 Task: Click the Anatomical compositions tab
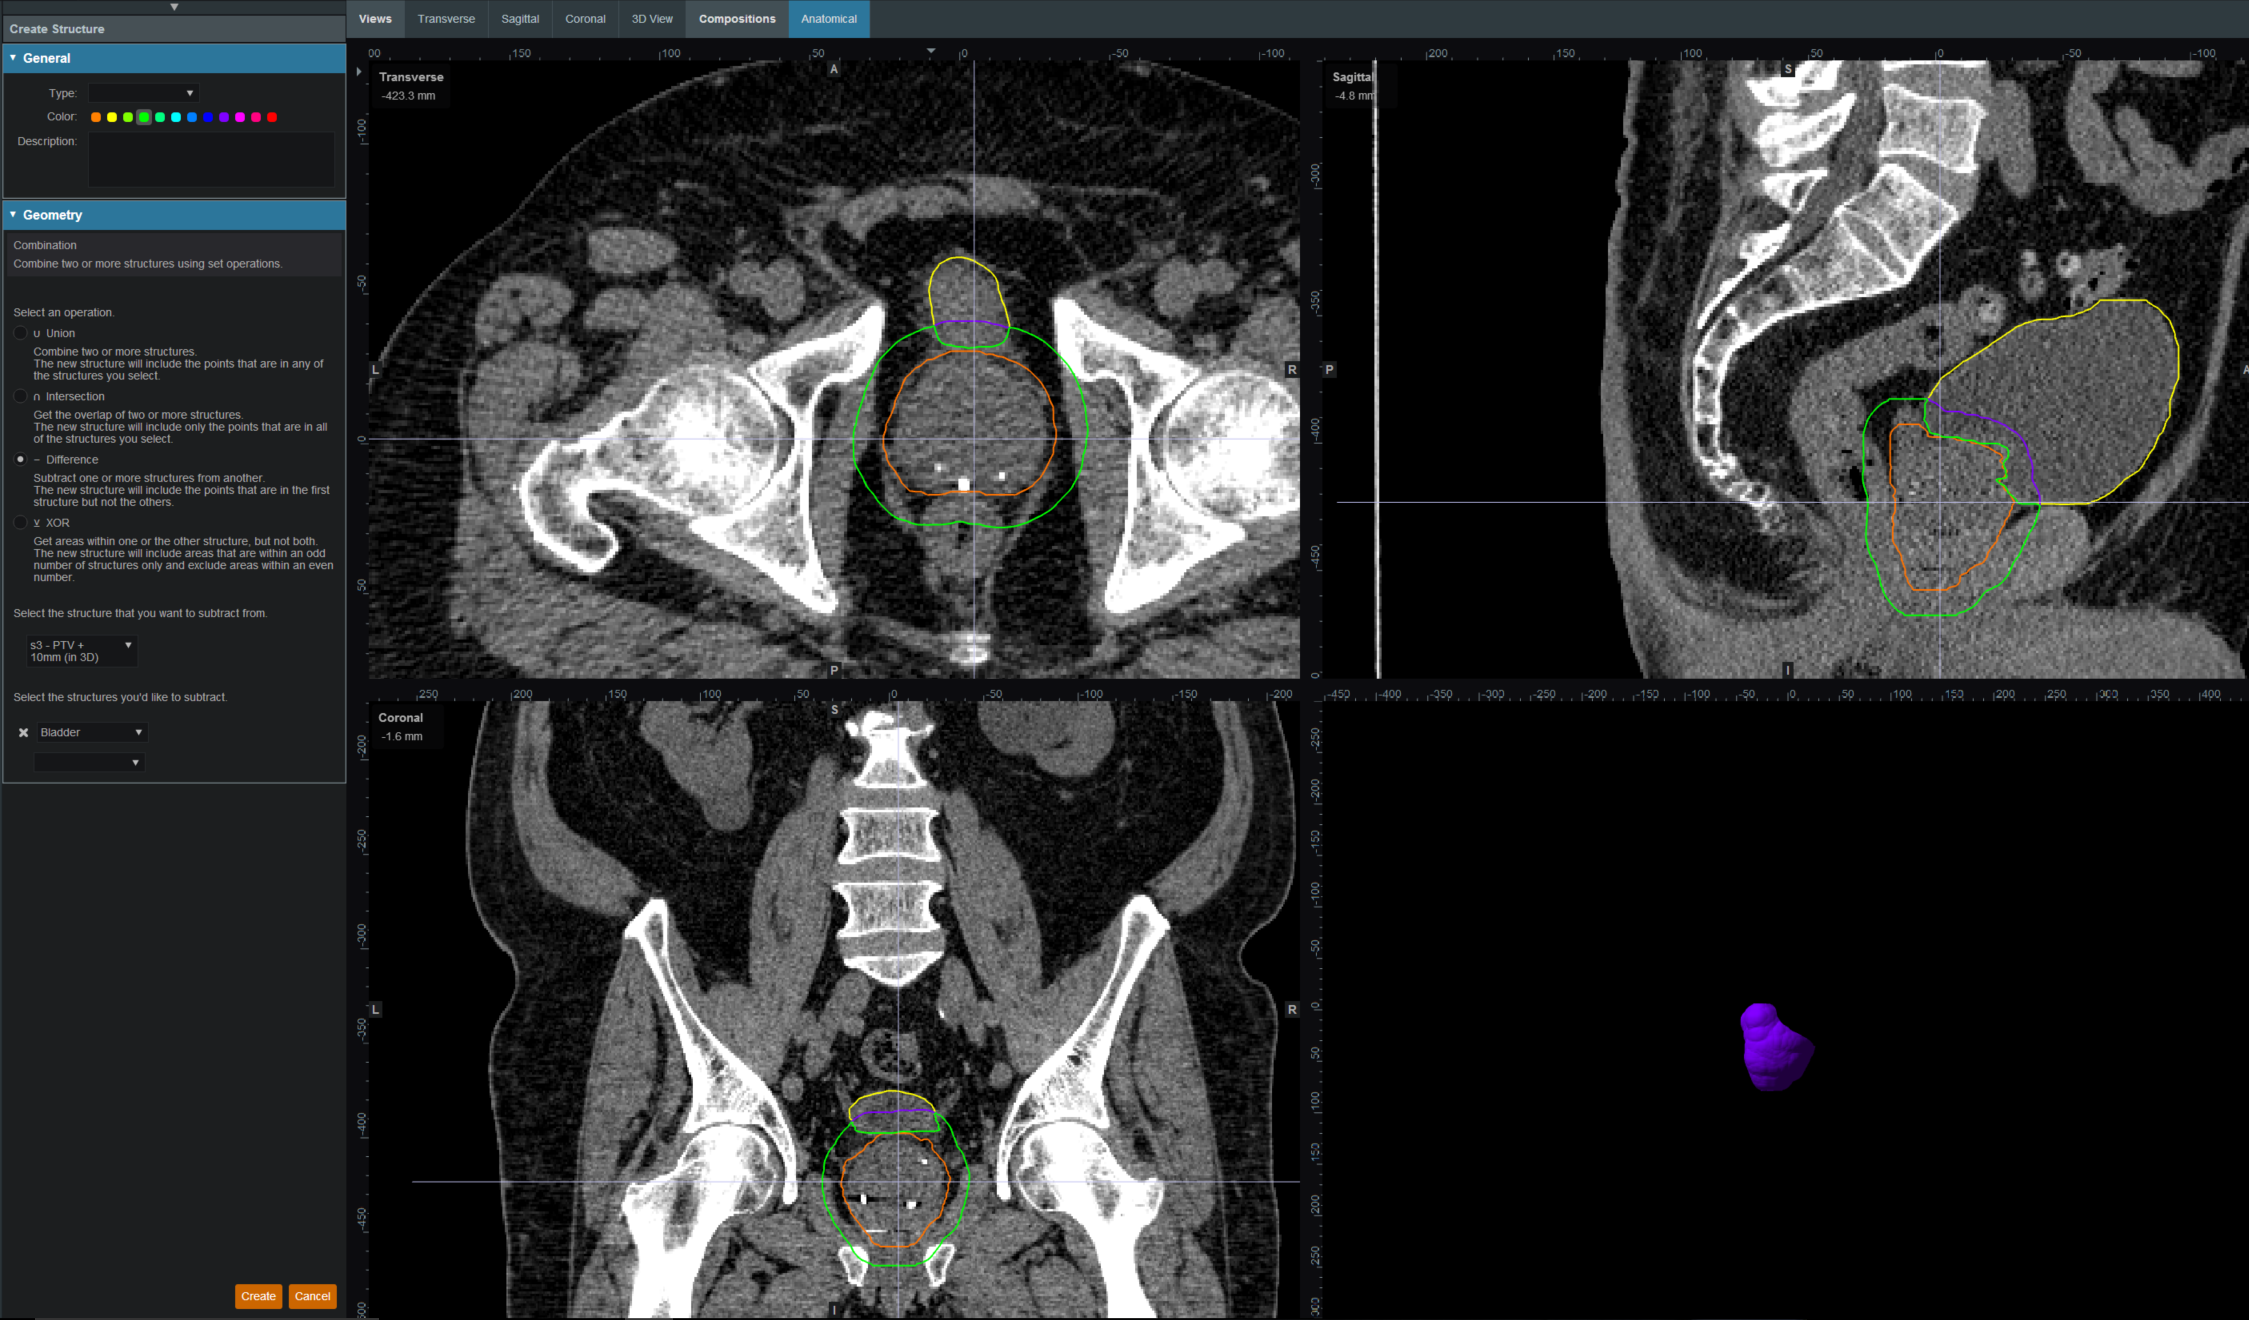pos(828,19)
